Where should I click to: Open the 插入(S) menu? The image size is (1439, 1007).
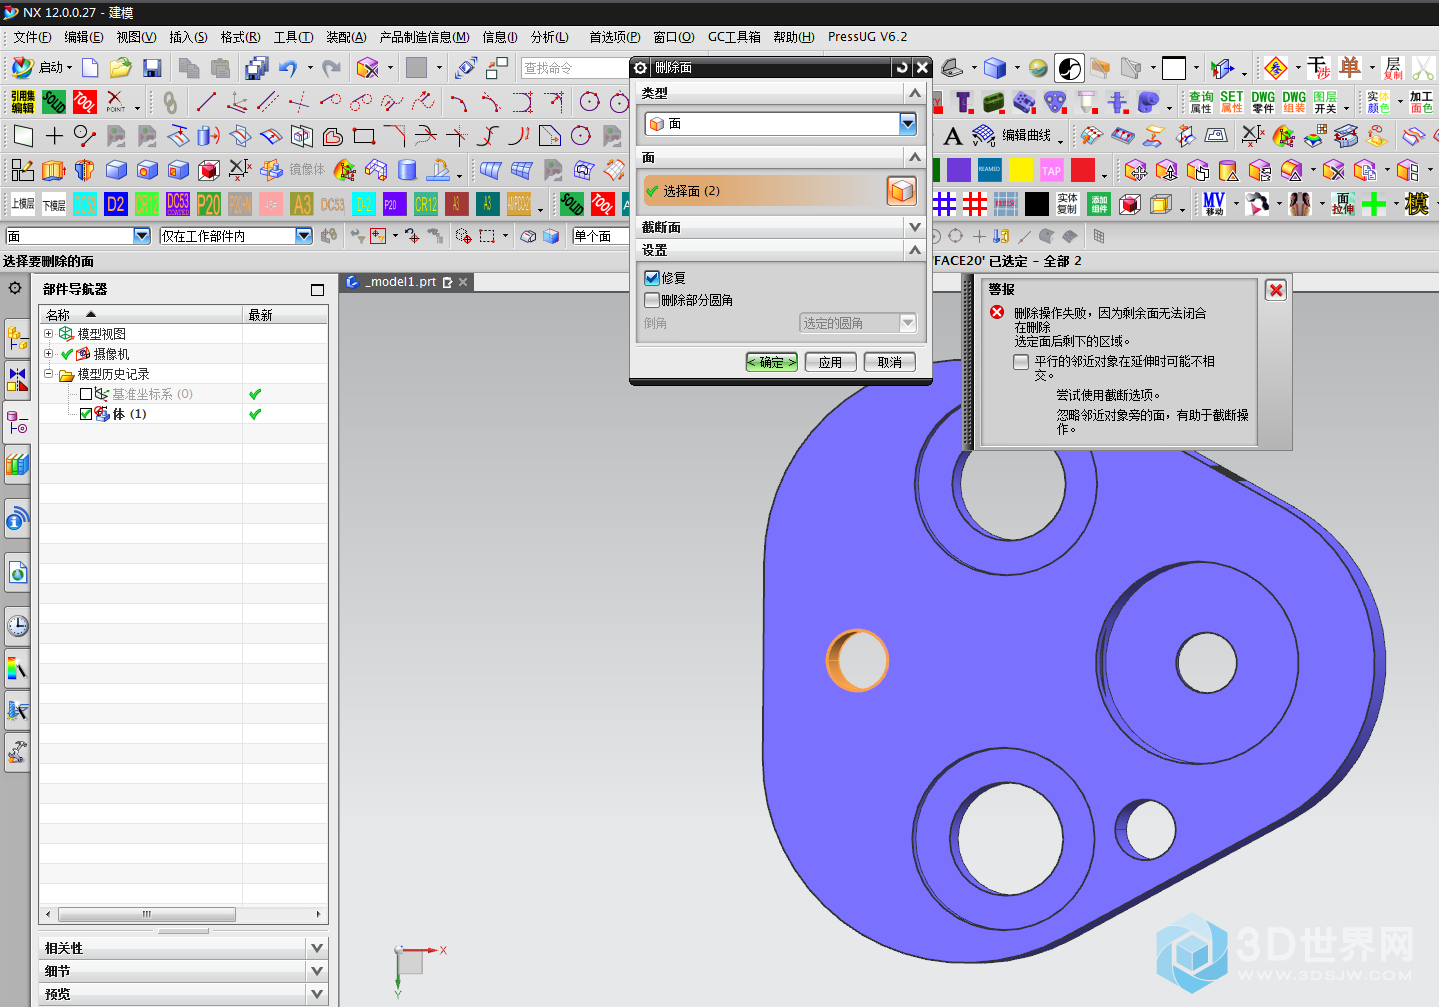188,37
